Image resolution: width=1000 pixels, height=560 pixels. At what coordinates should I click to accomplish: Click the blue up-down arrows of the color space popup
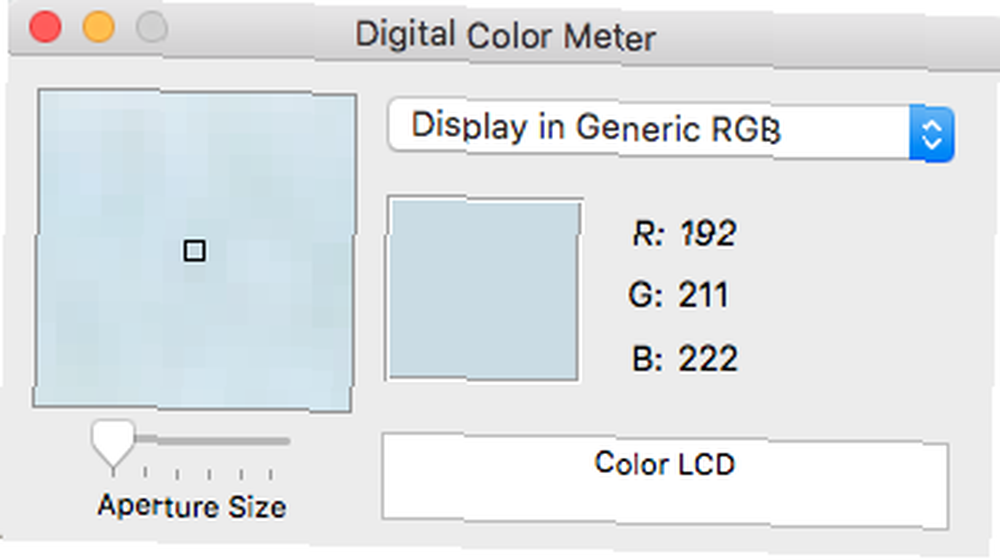[x=932, y=135]
